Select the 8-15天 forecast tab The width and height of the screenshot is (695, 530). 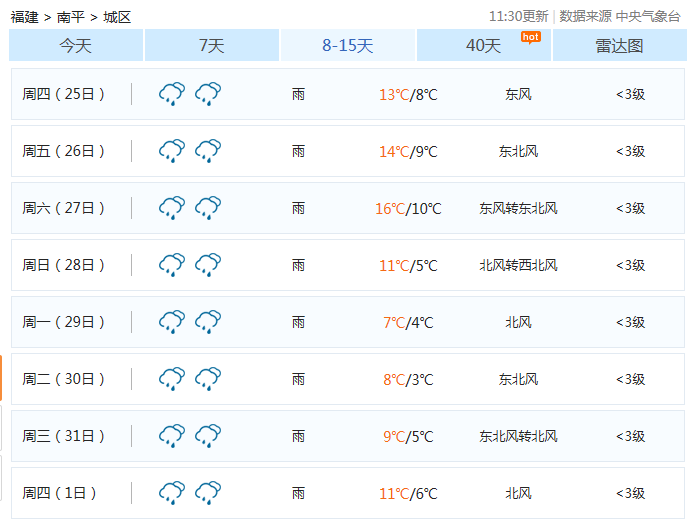point(348,46)
